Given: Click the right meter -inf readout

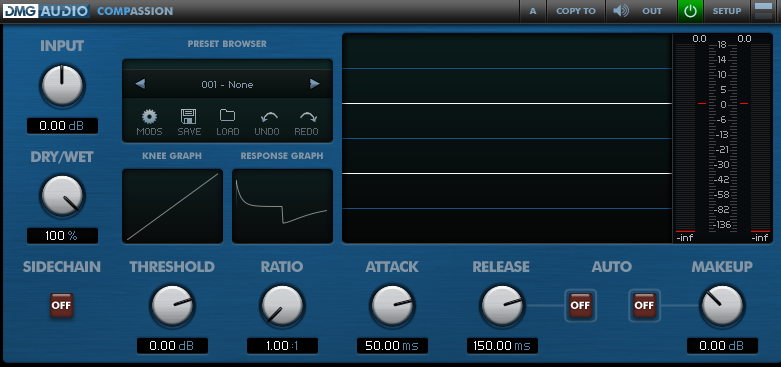Looking at the screenshot, I should (x=760, y=238).
